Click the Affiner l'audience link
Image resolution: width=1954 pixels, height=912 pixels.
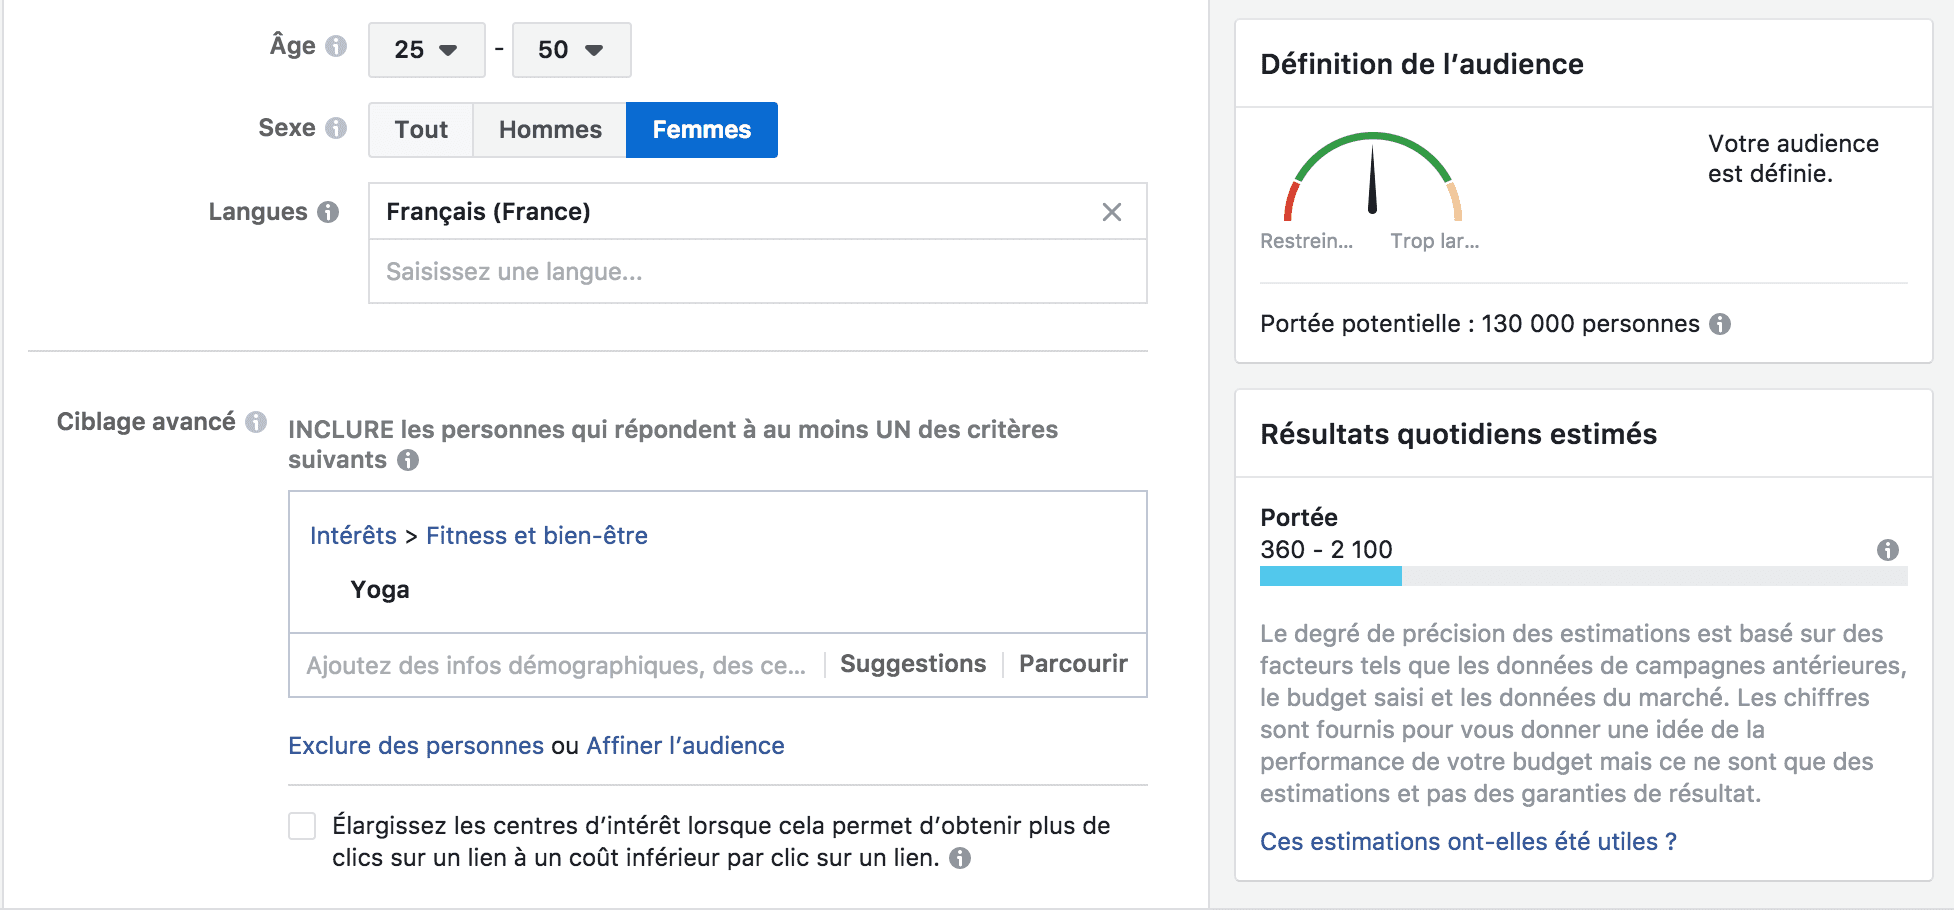pos(685,746)
